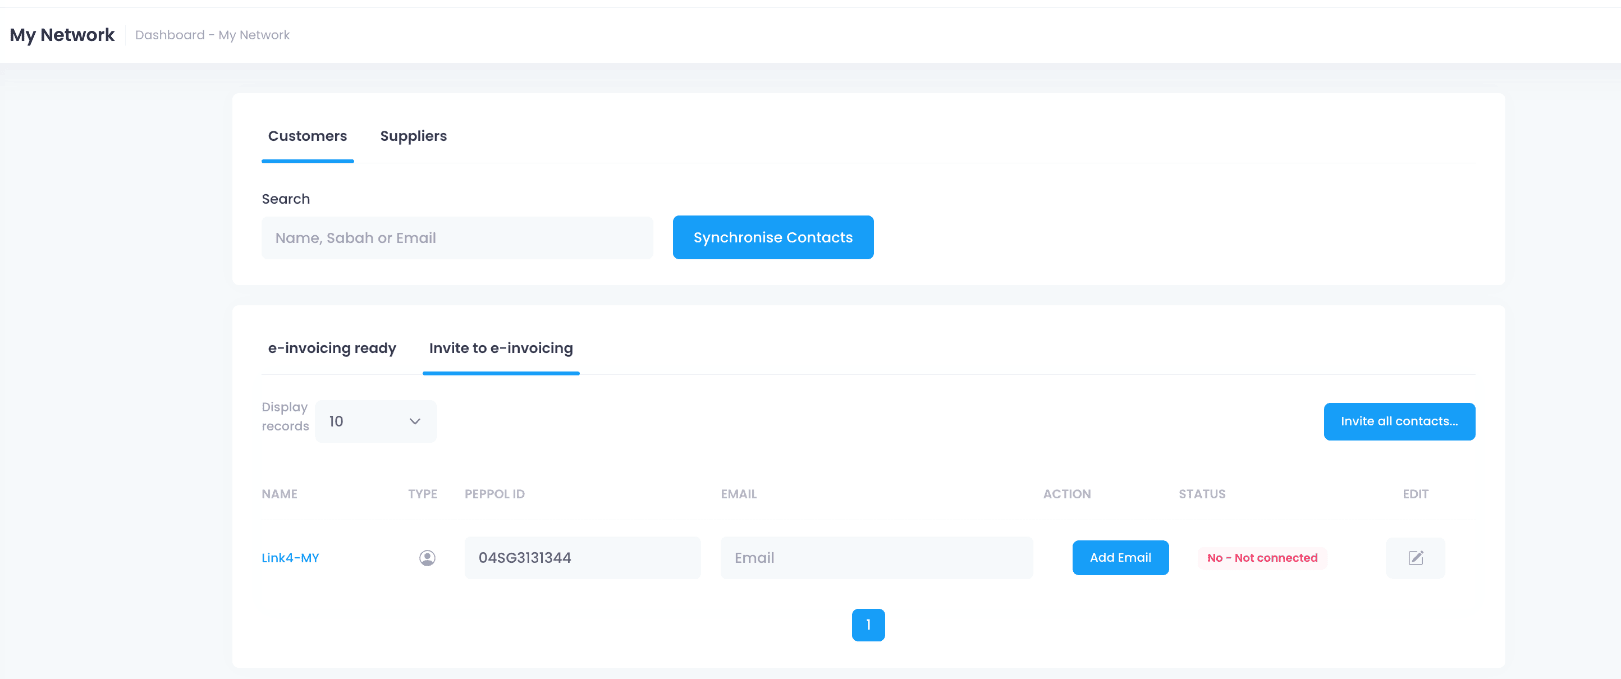Click the Dashboard breadcrumb link
The height and width of the screenshot is (679, 1621).
tap(169, 35)
